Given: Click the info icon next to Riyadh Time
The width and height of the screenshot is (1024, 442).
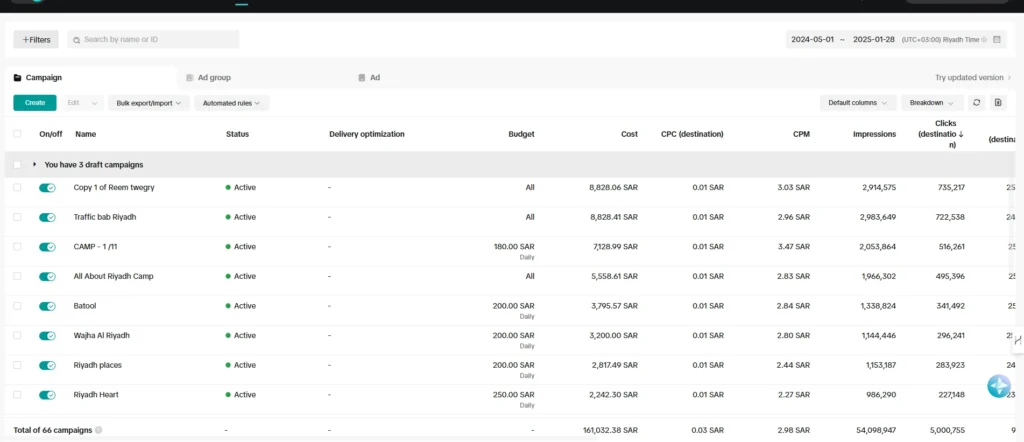Looking at the screenshot, I should (984, 39).
